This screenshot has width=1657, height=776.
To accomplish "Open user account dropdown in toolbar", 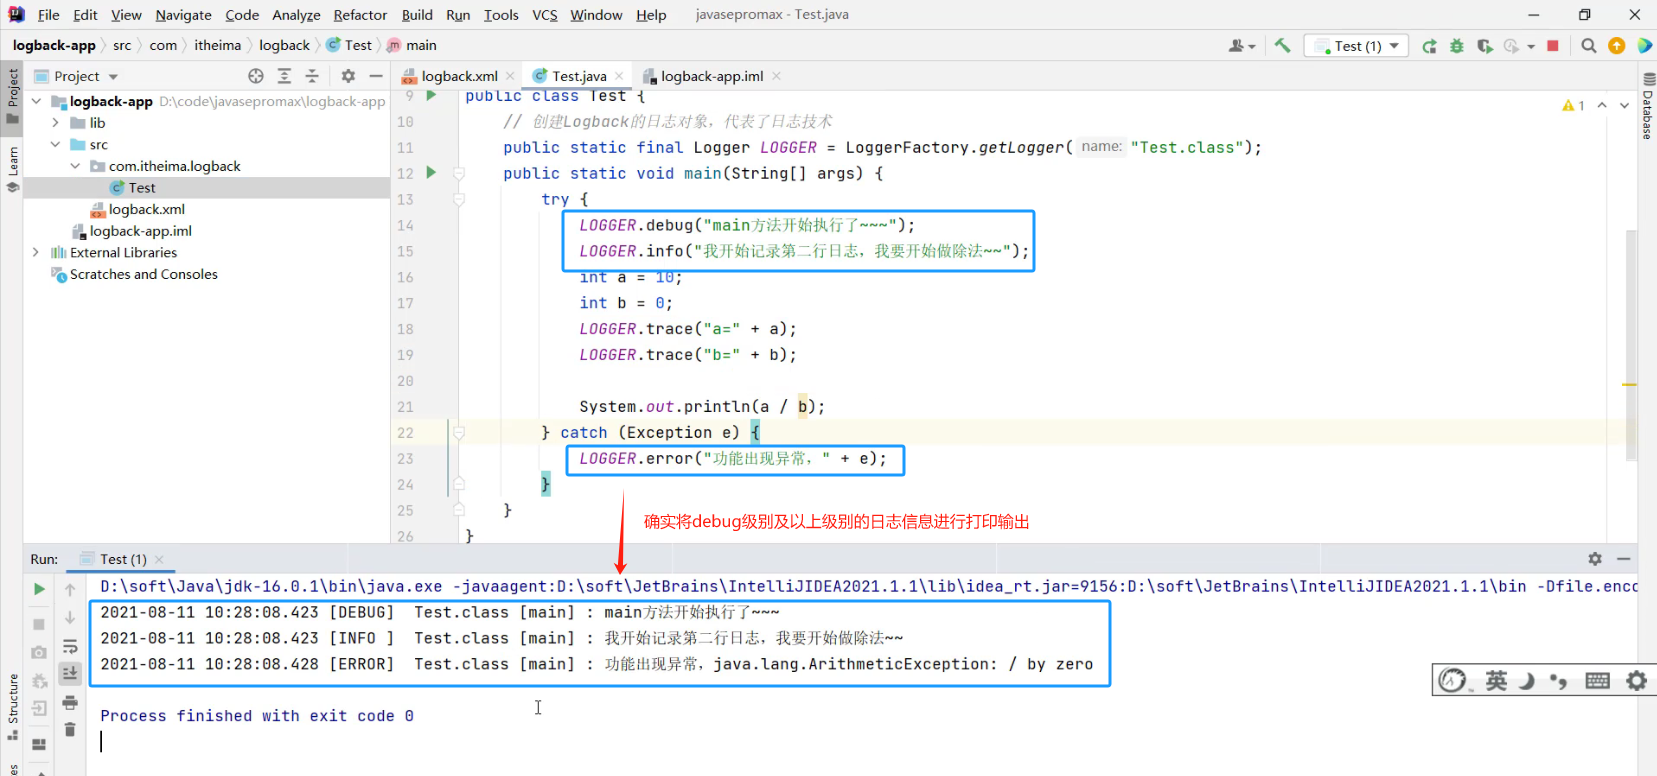I will point(1241,46).
